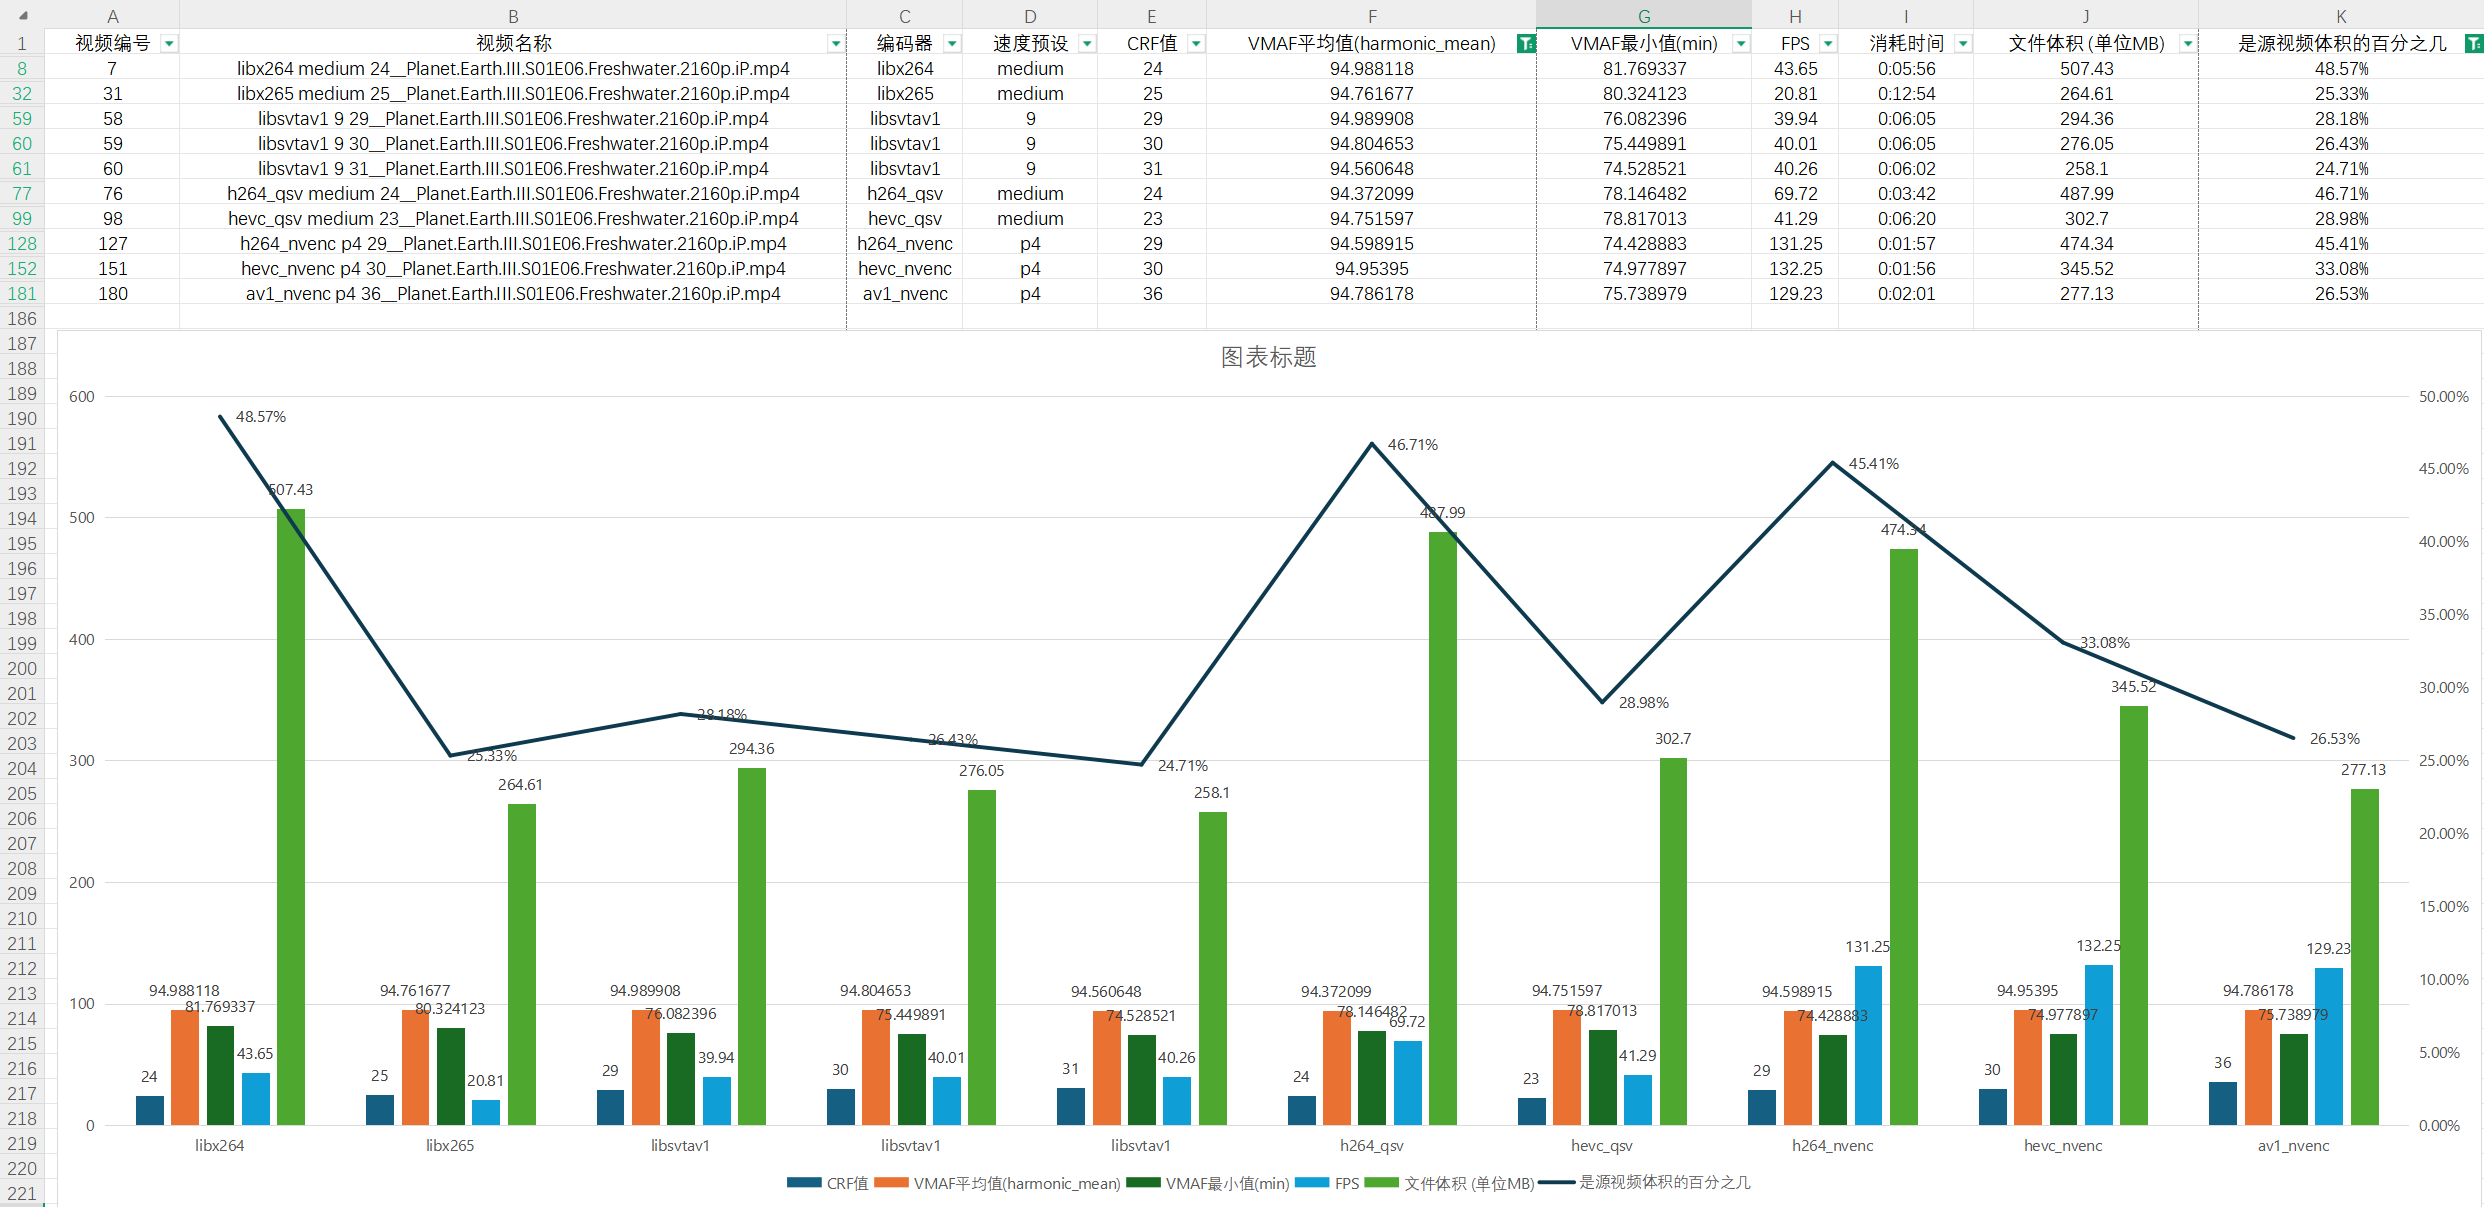Screen dimensions: 2484x1207
Task: Open 消耗时间 filter dropdown arrow
Action: pyautogui.click(x=1963, y=43)
